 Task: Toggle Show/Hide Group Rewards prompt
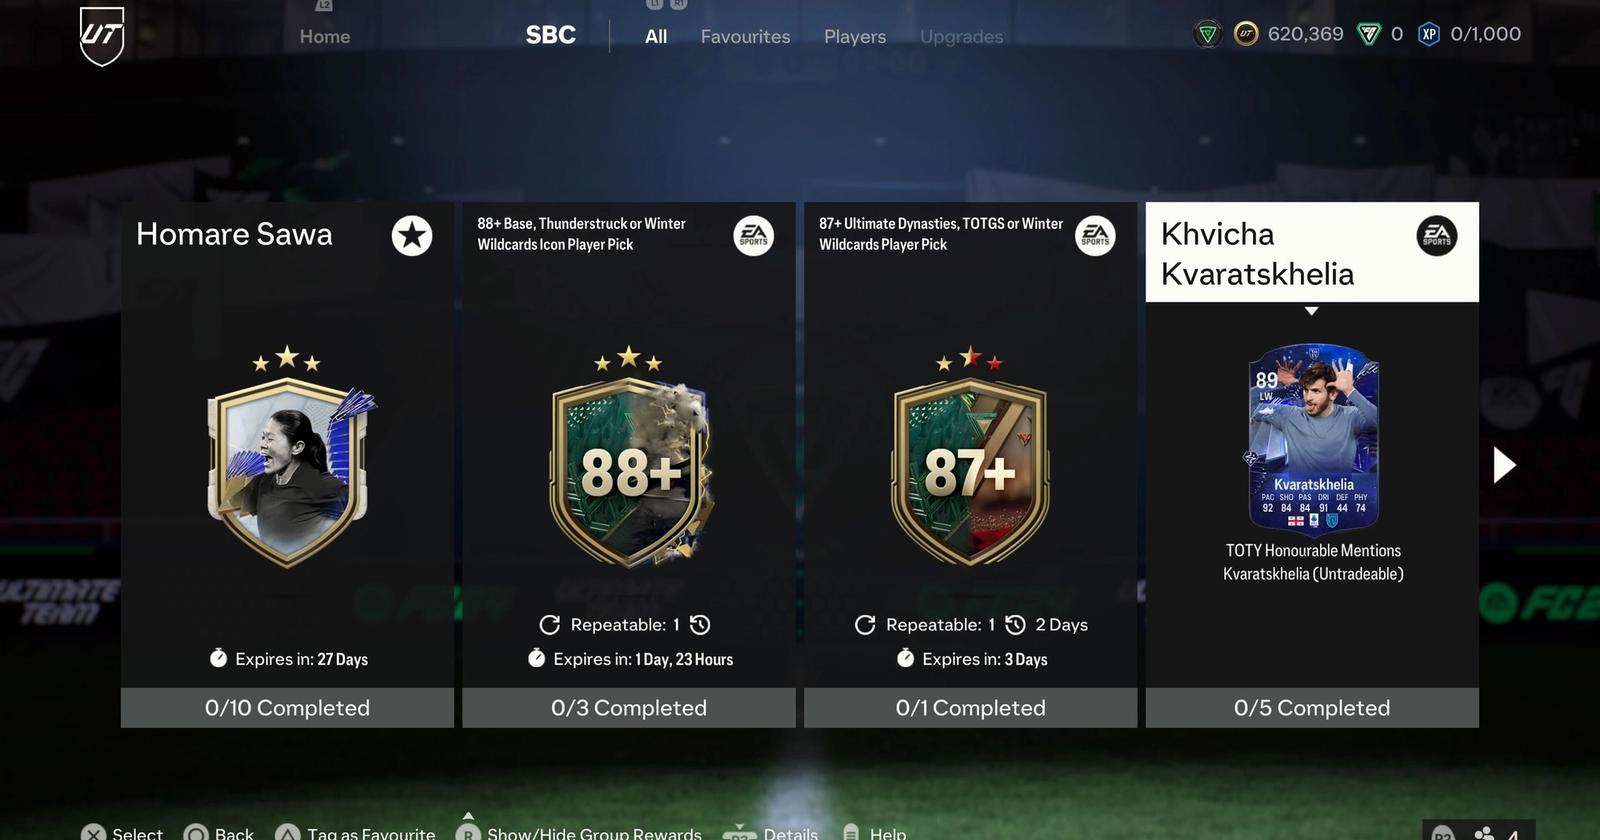(x=578, y=830)
